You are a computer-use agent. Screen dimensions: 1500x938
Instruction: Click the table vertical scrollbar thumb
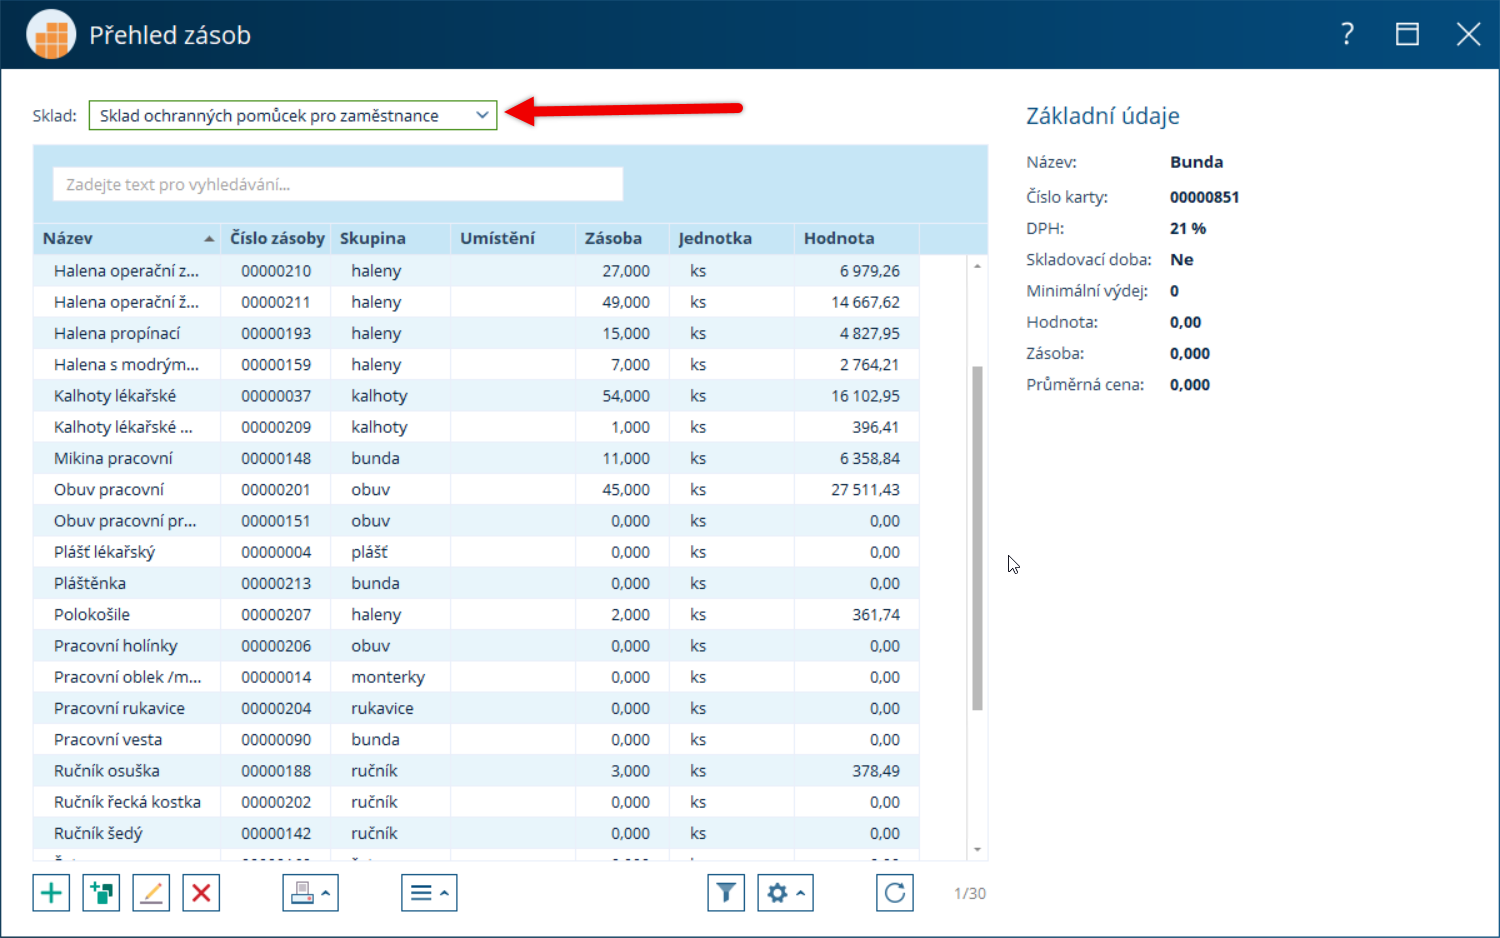click(977, 538)
